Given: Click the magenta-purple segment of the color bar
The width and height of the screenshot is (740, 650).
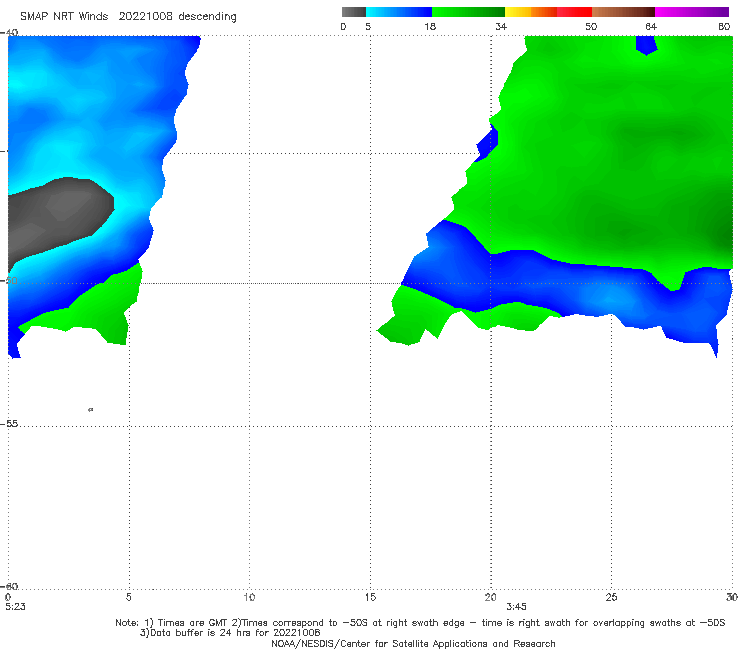Looking at the screenshot, I should click(x=692, y=12).
